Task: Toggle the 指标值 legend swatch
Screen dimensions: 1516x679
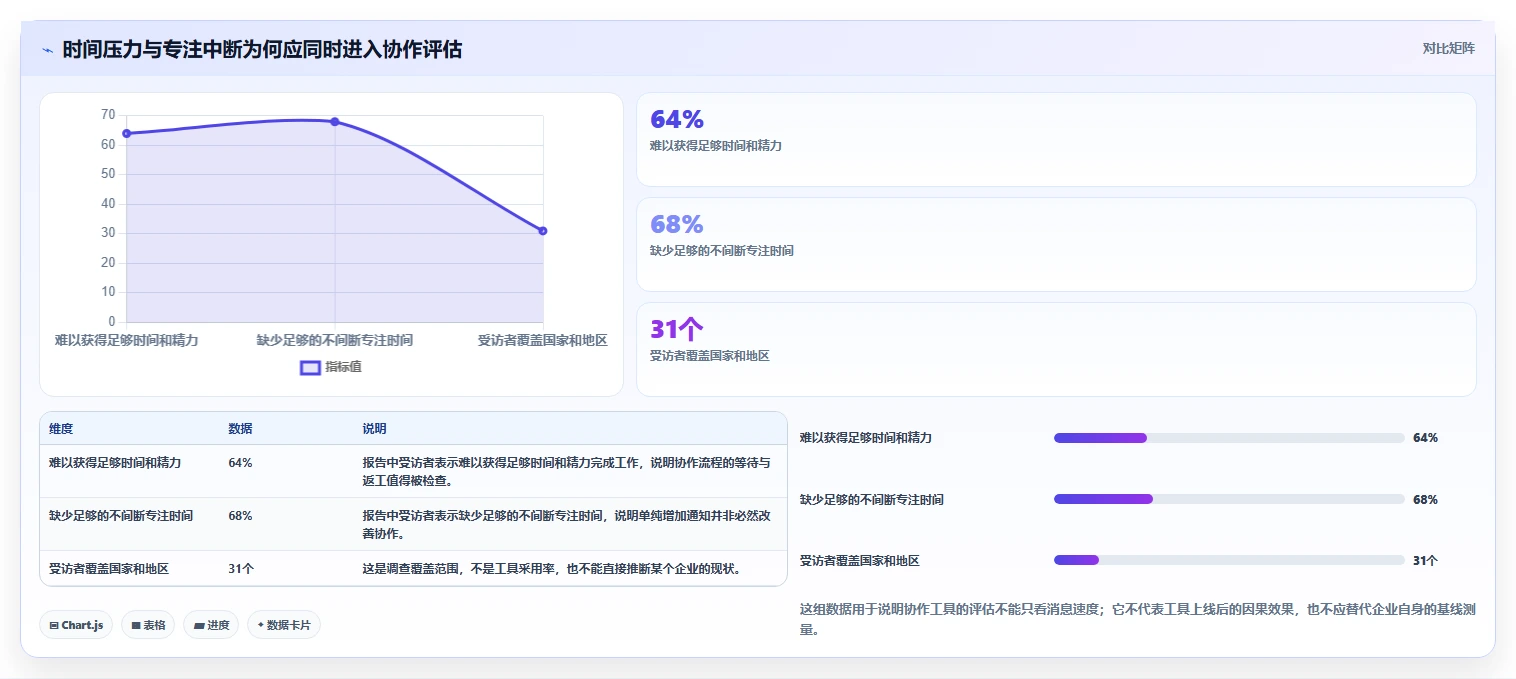Action: point(310,367)
